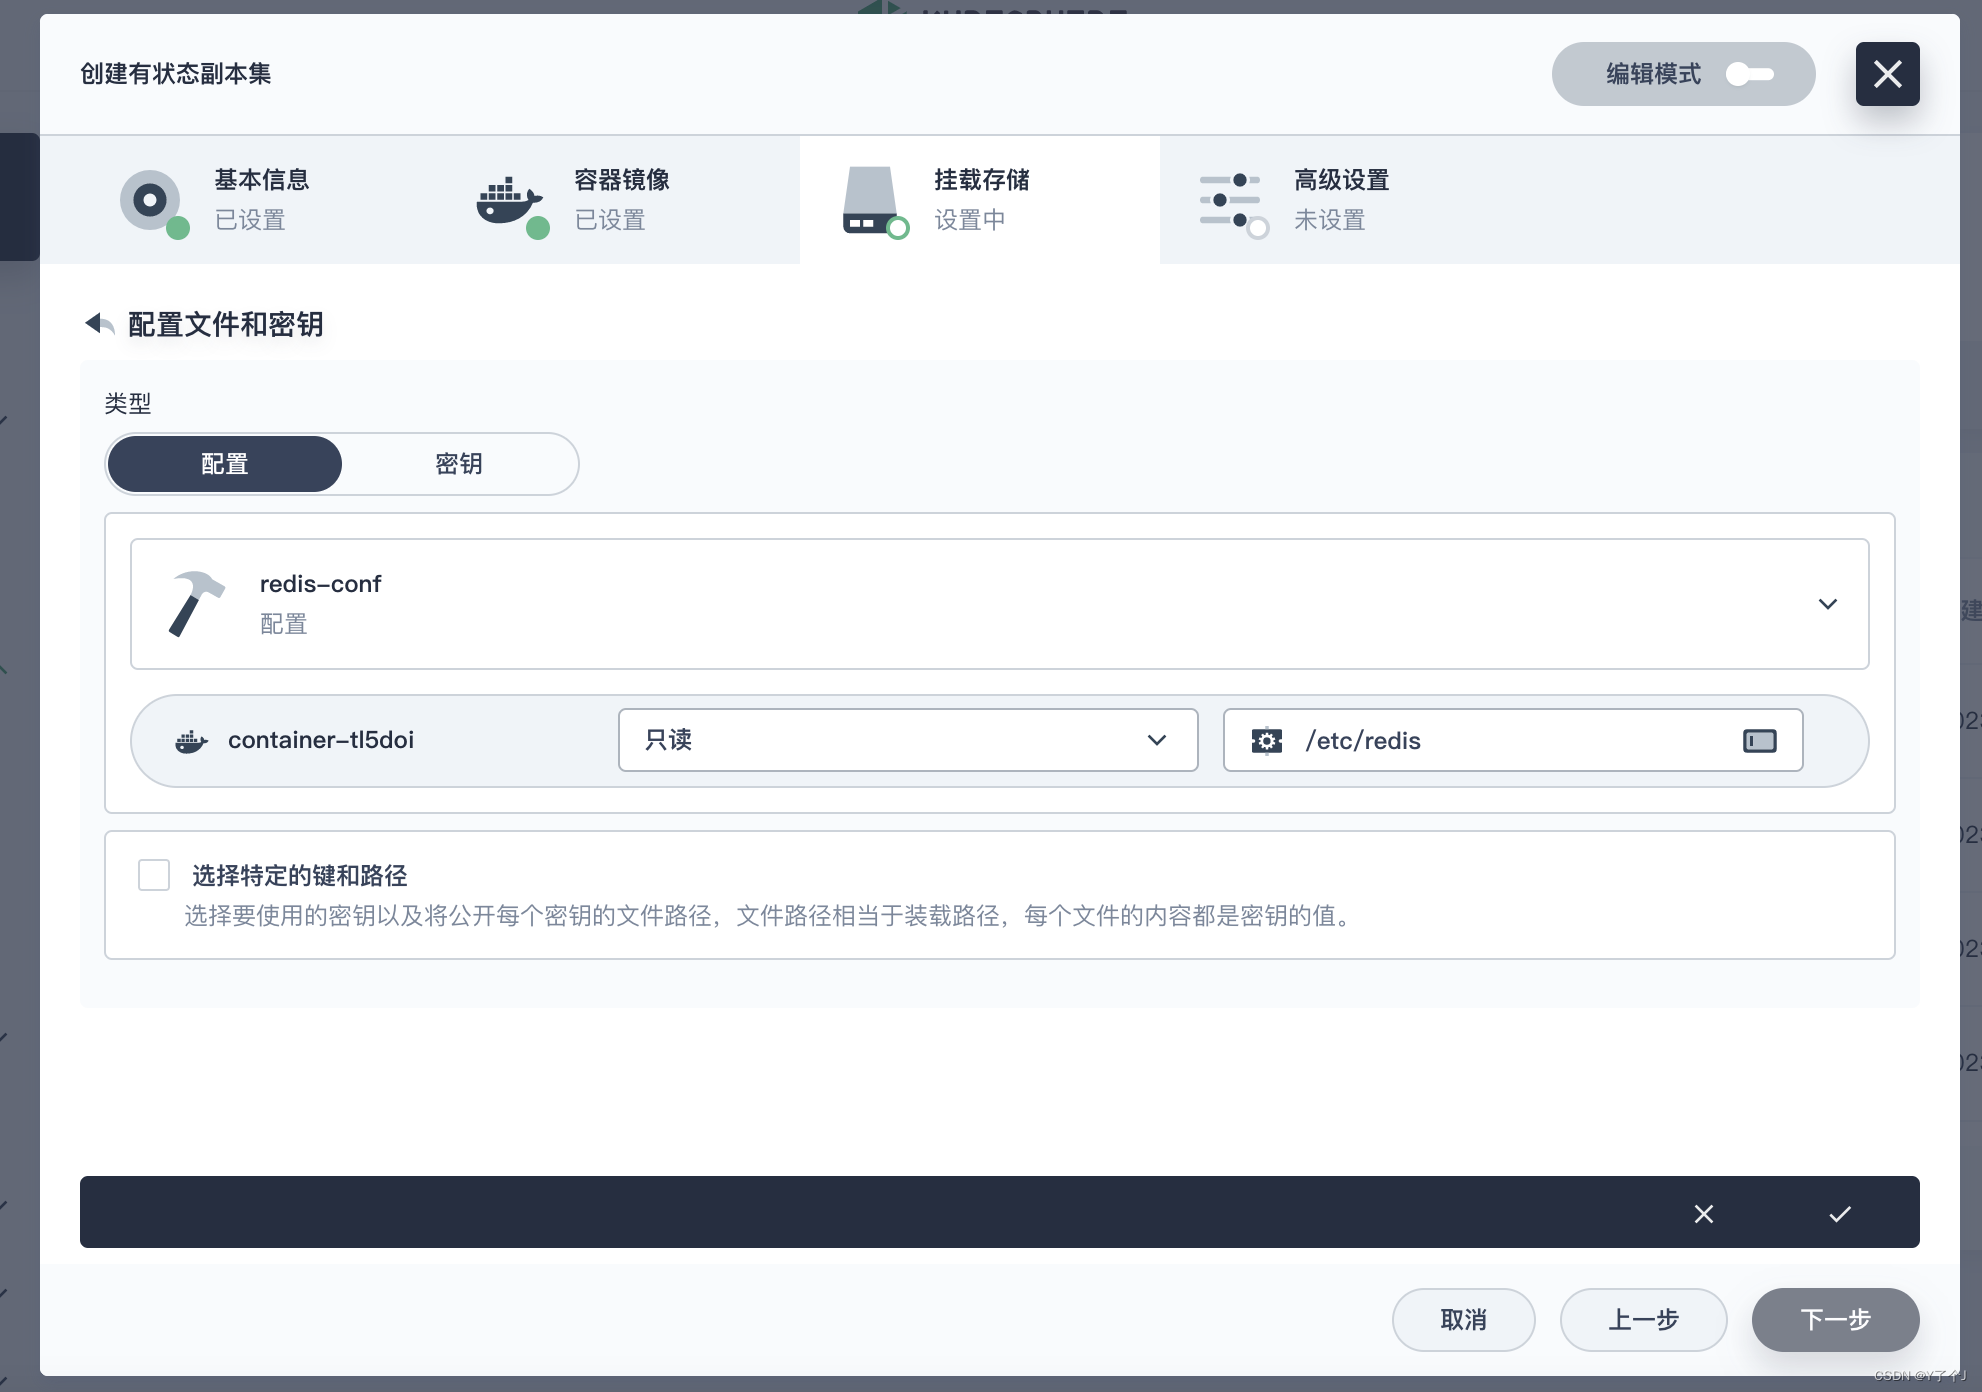This screenshot has height=1392, width=1982.
Task: Click the container-tl5doi label
Action: (321, 740)
